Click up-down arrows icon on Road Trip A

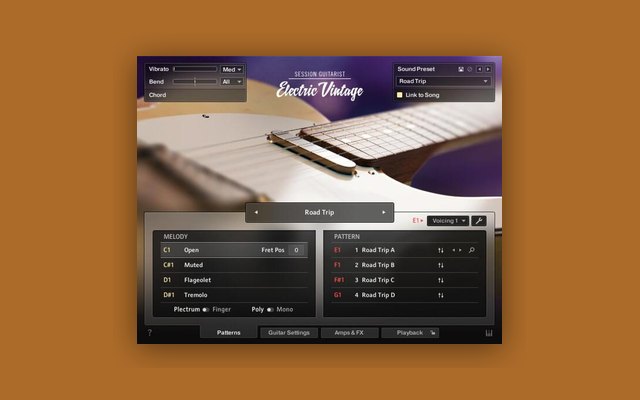(441, 250)
